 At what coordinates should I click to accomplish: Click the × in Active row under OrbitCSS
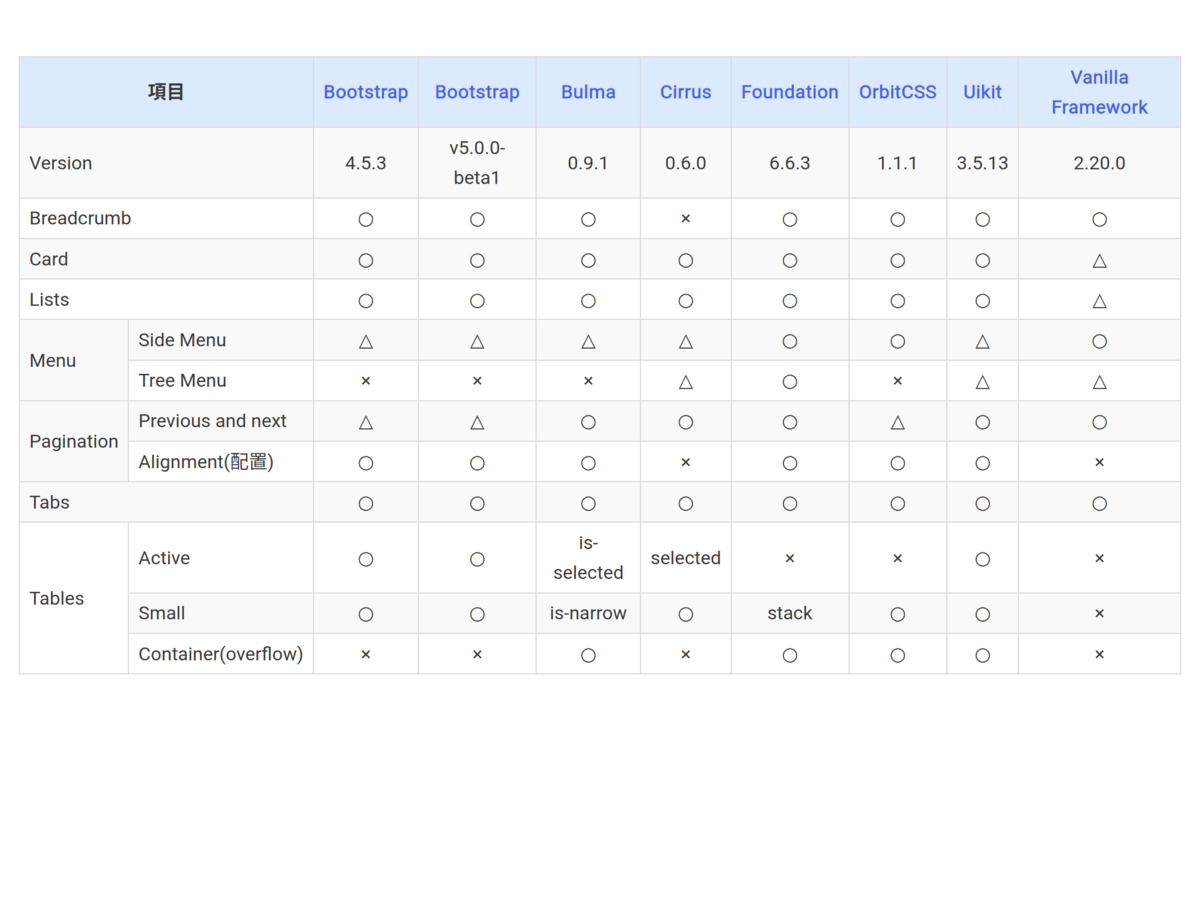click(898, 558)
